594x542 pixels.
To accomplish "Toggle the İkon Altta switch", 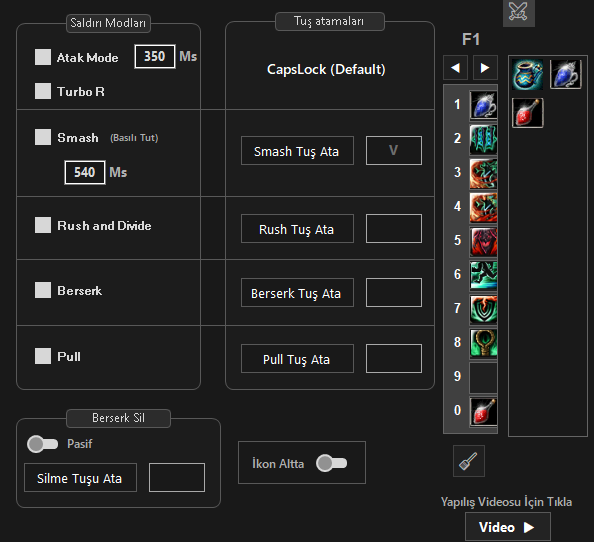I will (x=331, y=463).
